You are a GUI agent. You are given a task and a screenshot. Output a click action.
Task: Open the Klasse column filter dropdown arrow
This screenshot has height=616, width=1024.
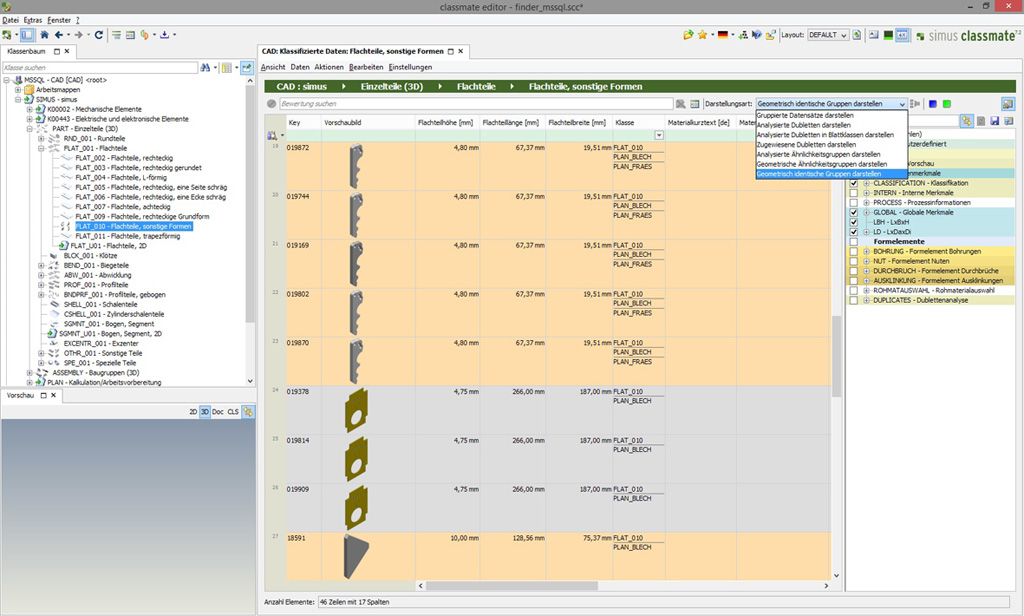coord(659,135)
